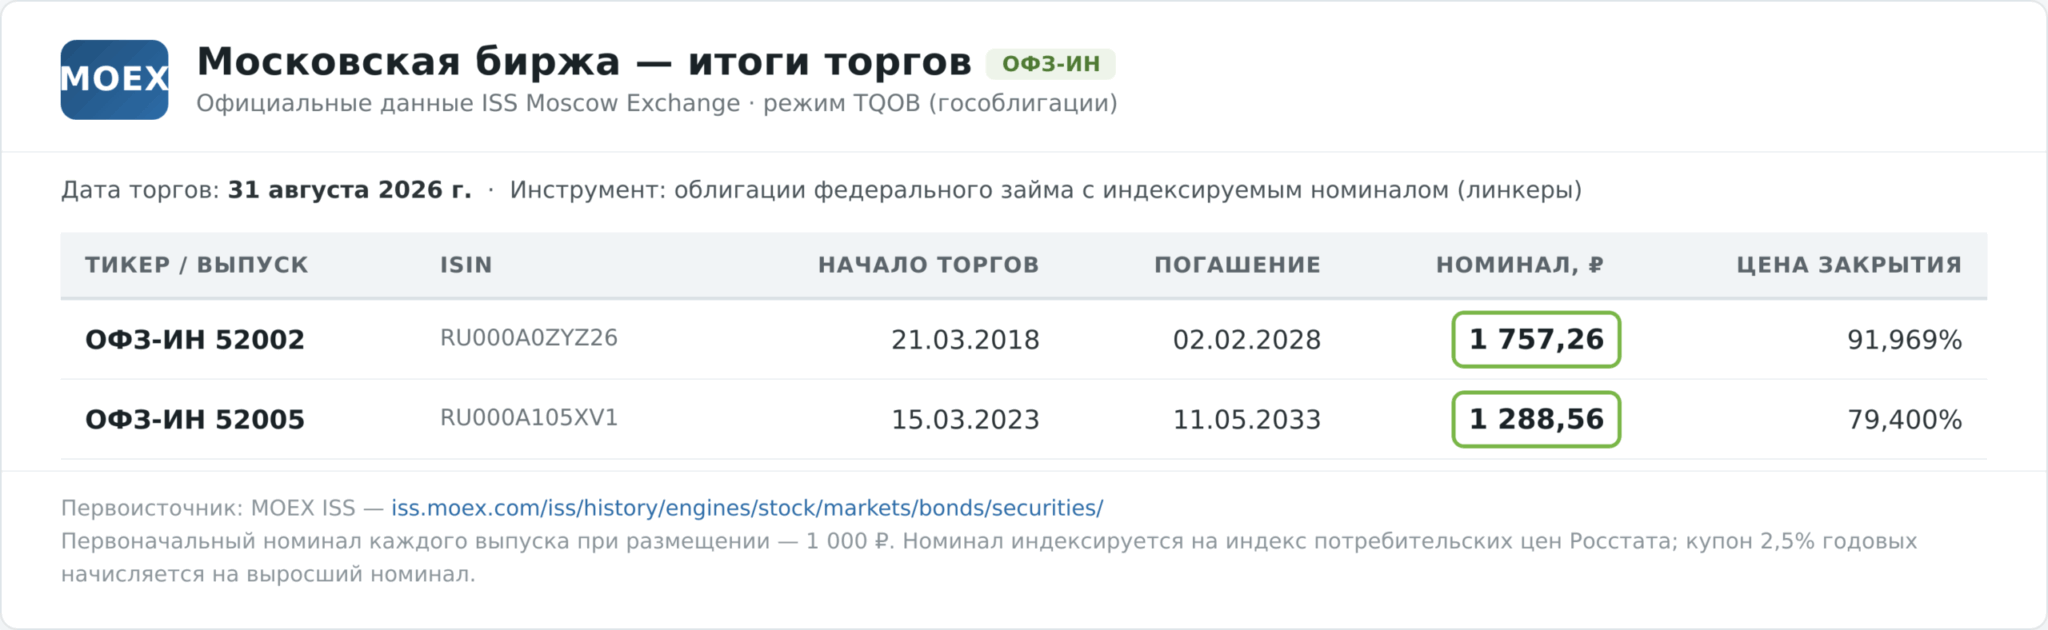This screenshot has width=2048, height=630.
Task: Click the ТИКЕР / ВЫПУСК column header
Action: tap(197, 265)
